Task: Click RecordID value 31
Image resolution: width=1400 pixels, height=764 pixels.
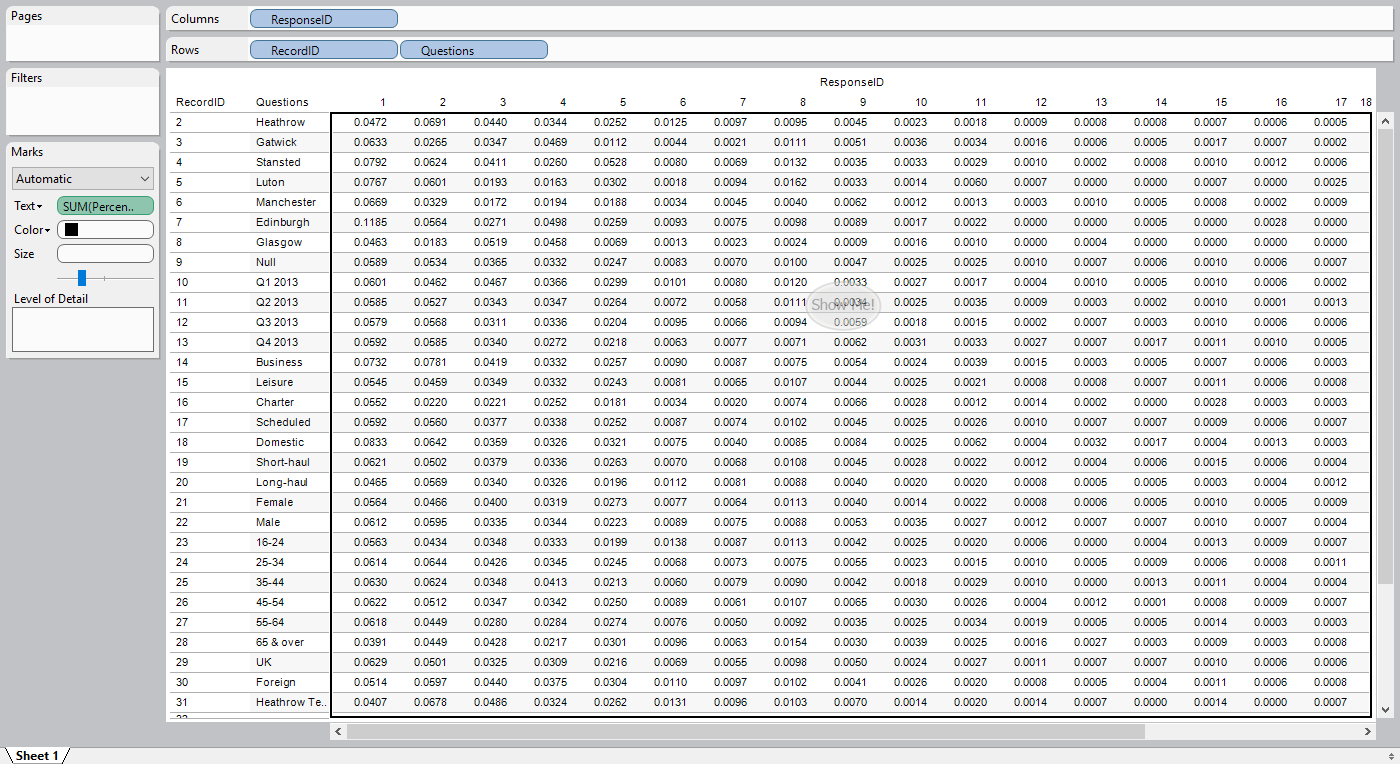Action: (x=182, y=702)
